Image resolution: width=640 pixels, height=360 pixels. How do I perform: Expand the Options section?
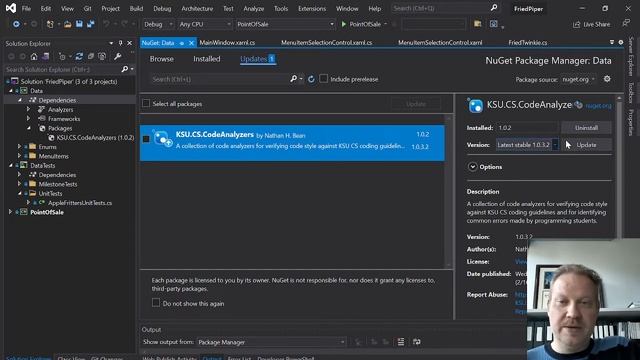473,167
